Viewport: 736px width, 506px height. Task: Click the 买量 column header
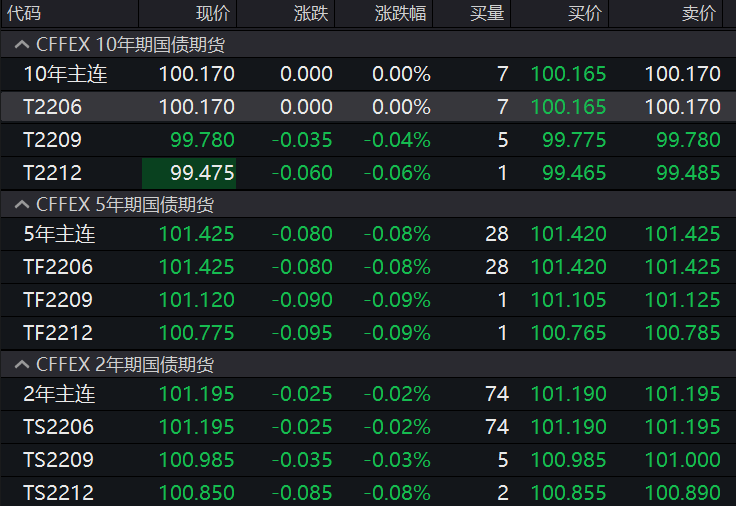pyautogui.click(x=487, y=14)
